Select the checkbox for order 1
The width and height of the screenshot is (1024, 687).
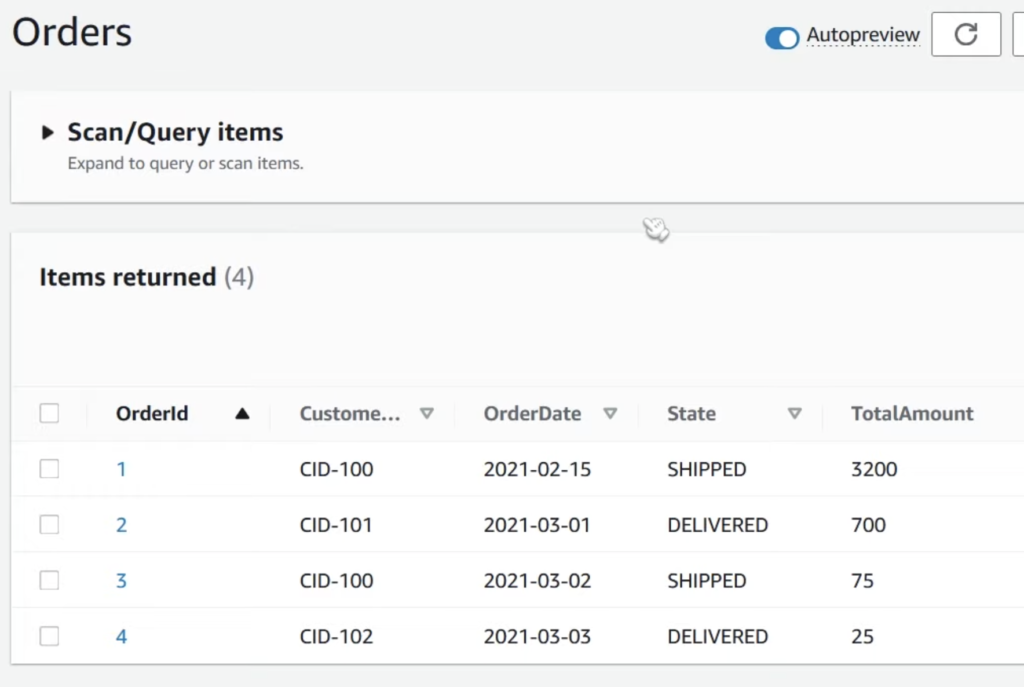[49, 469]
